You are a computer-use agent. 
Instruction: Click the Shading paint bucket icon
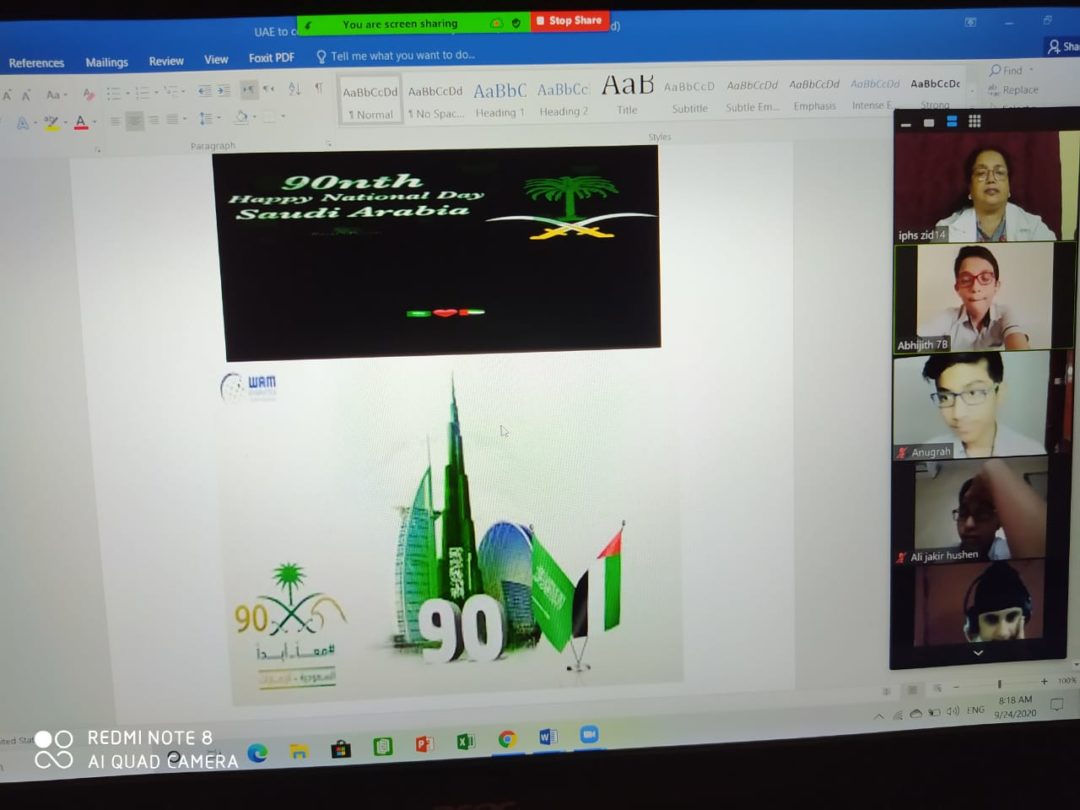pos(241,118)
